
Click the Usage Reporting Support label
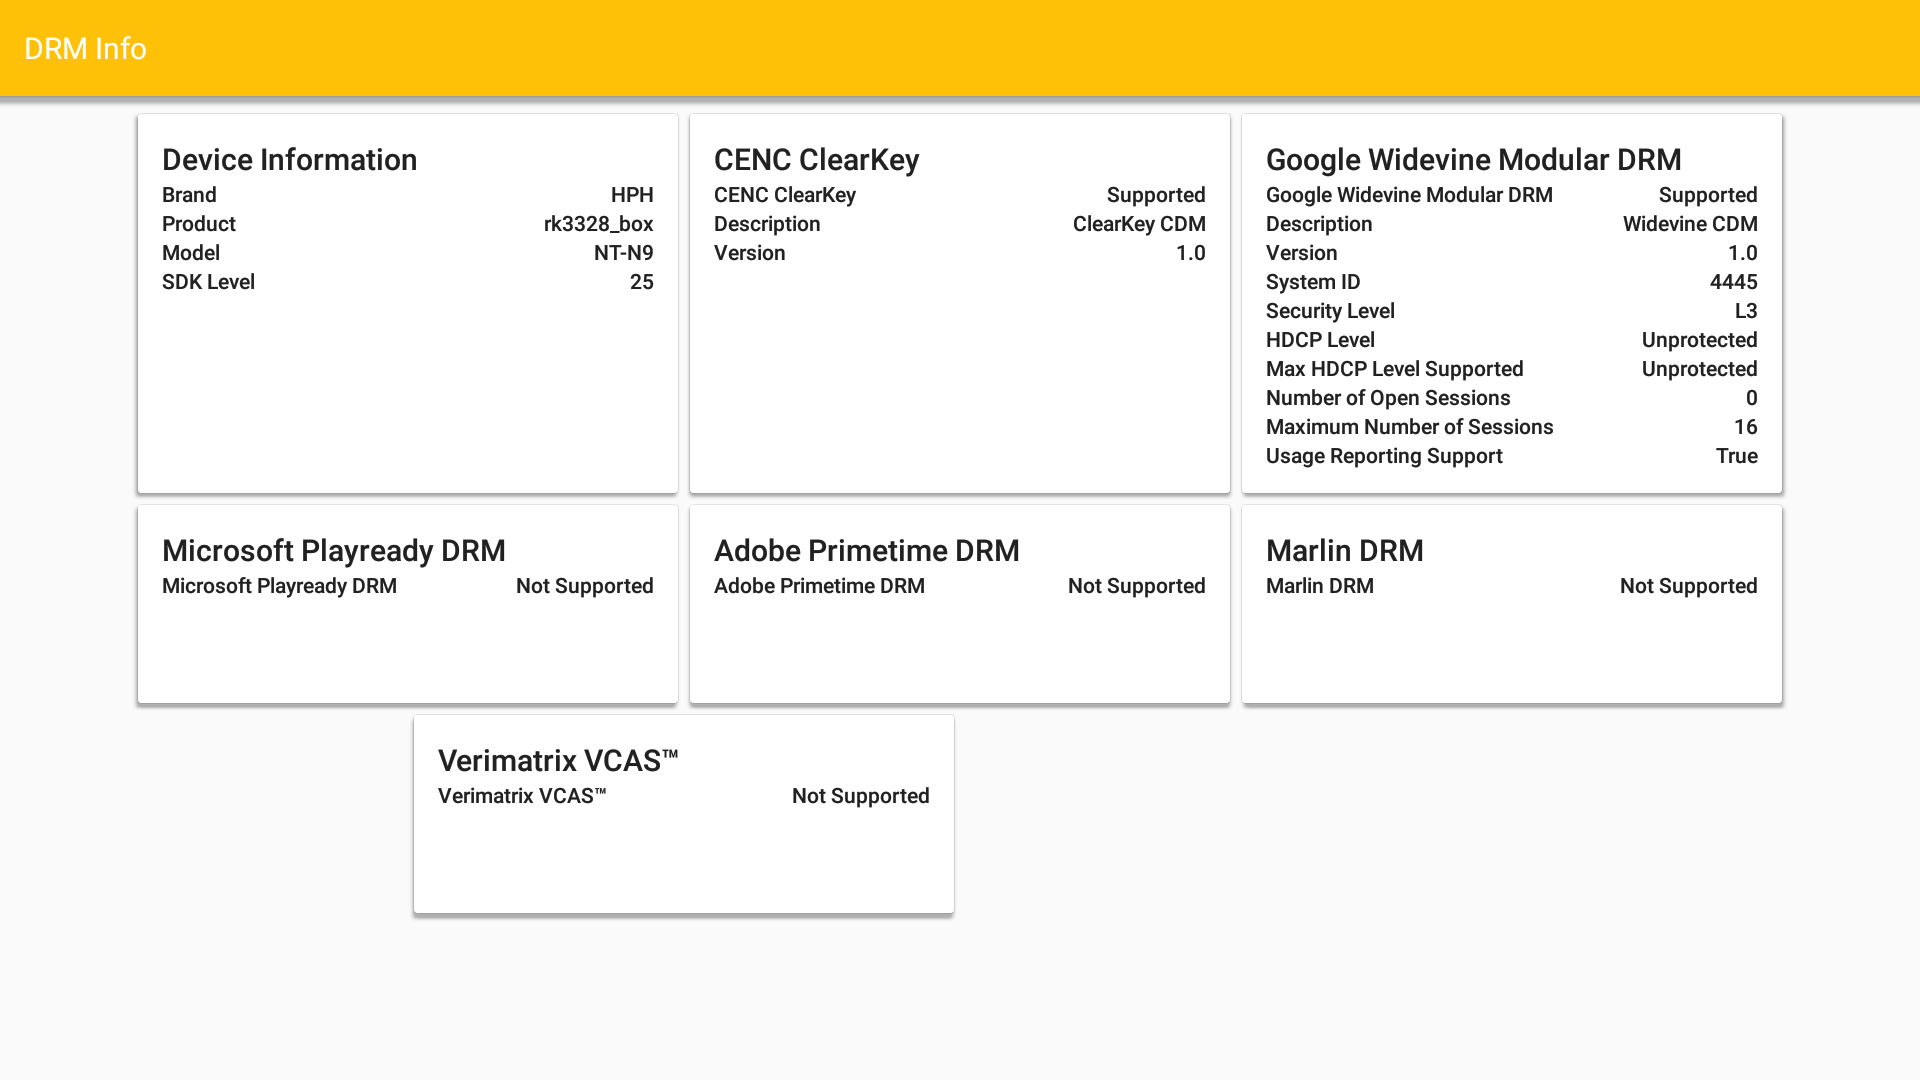click(x=1384, y=456)
